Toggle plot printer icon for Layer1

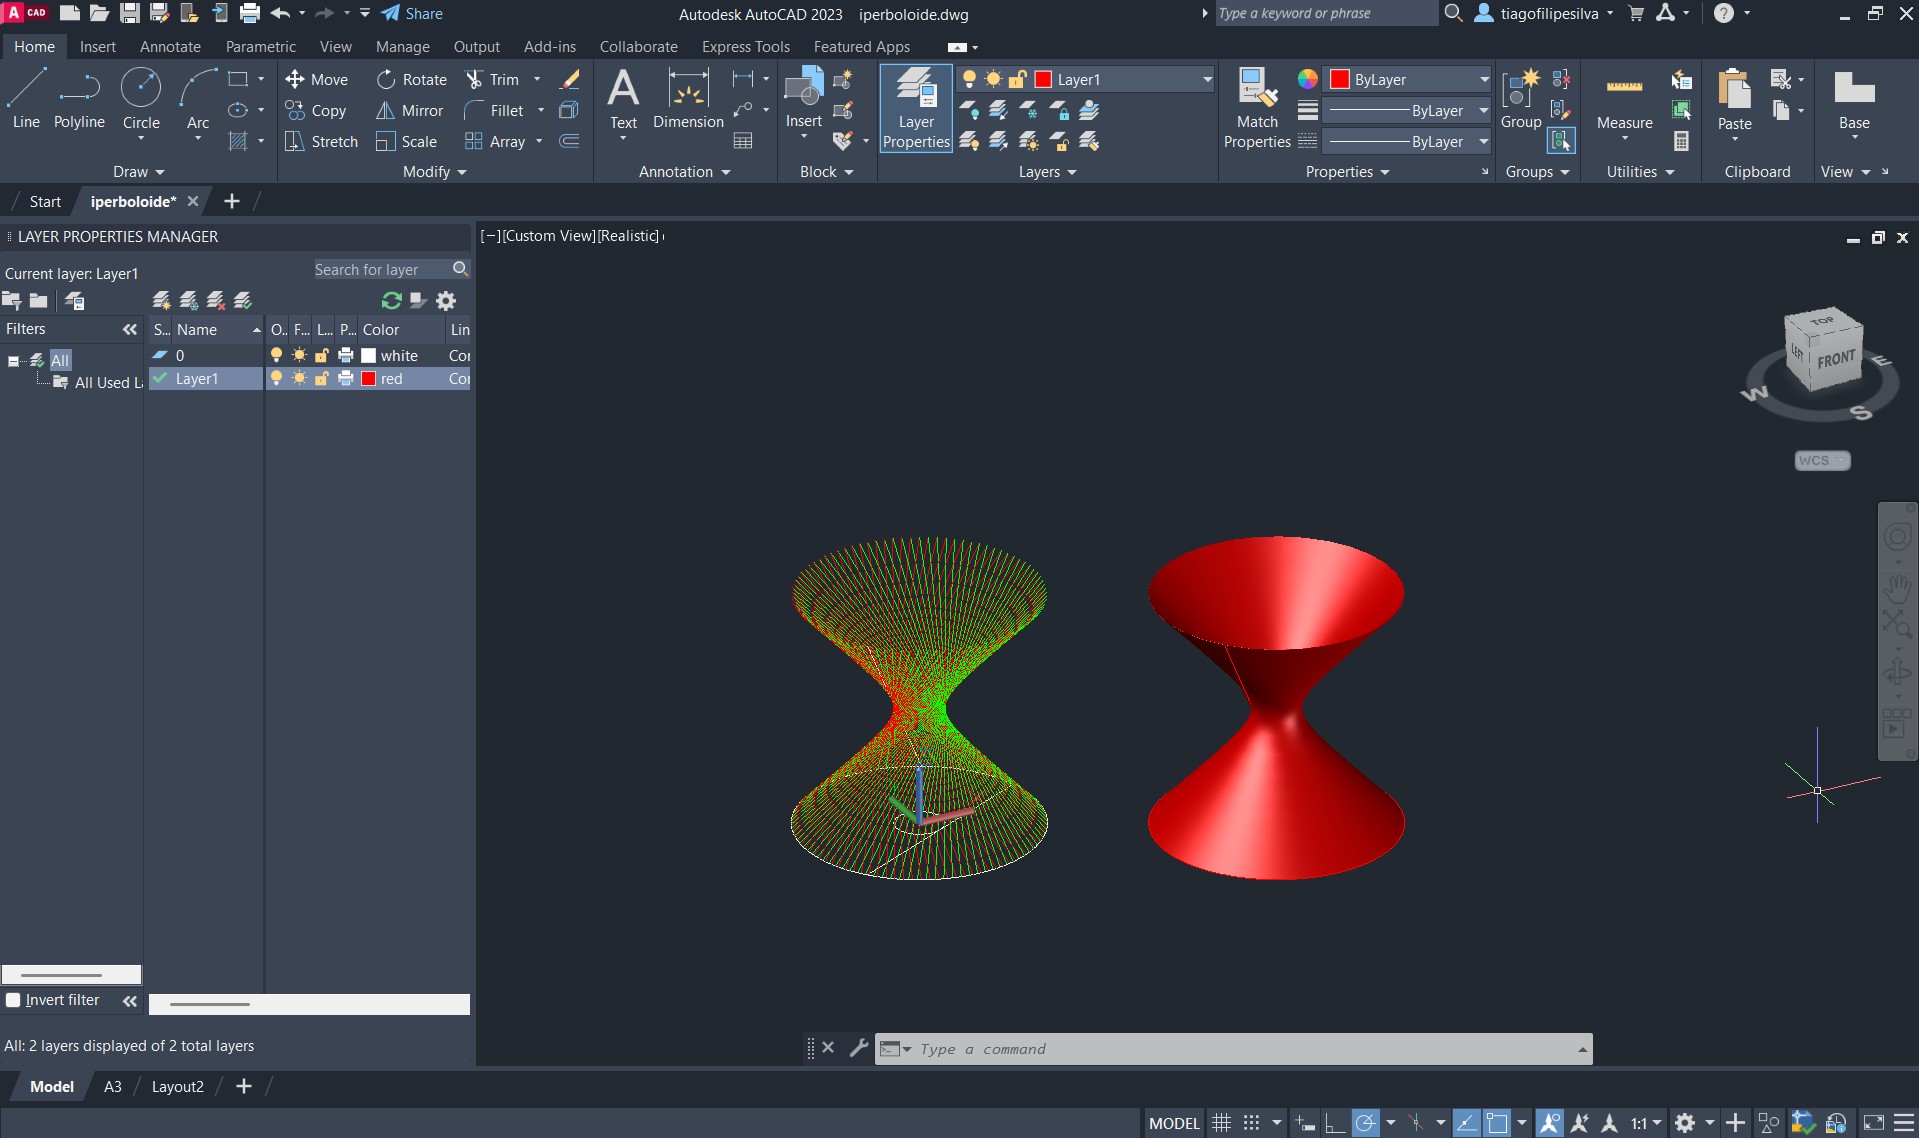[x=346, y=378]
